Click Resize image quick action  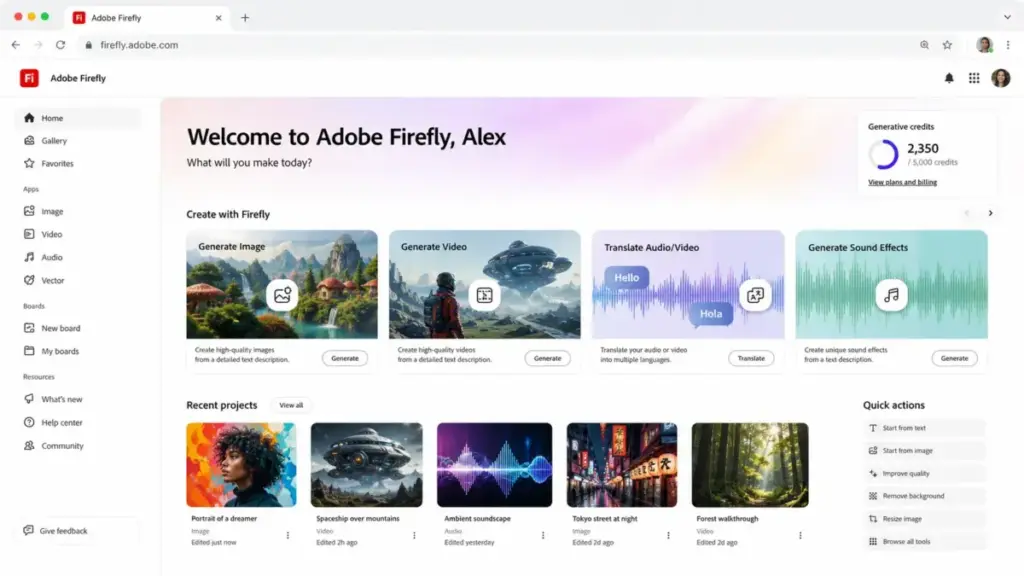(x=924, y=519)
